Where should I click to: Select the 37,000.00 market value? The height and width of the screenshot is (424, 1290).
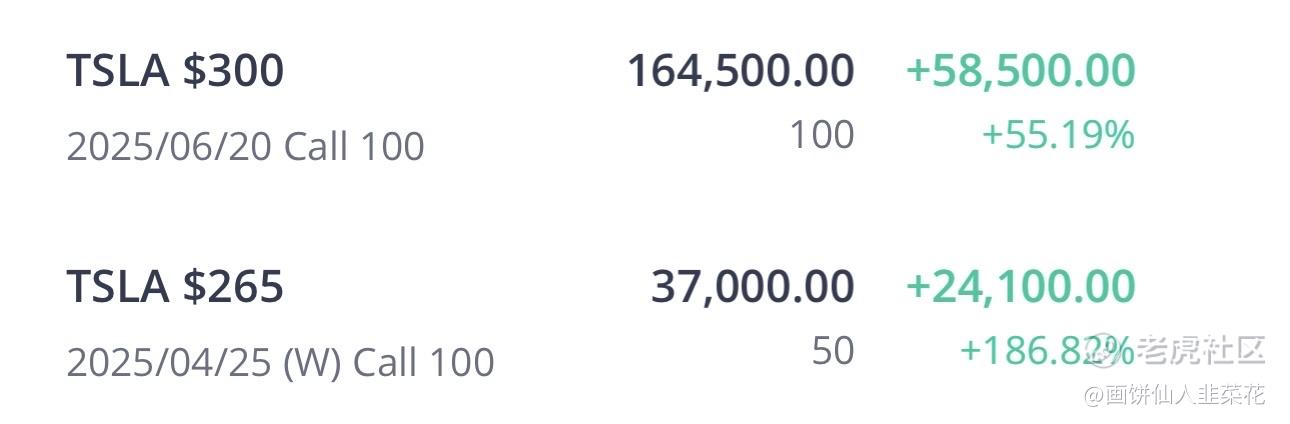coord(752,287)
